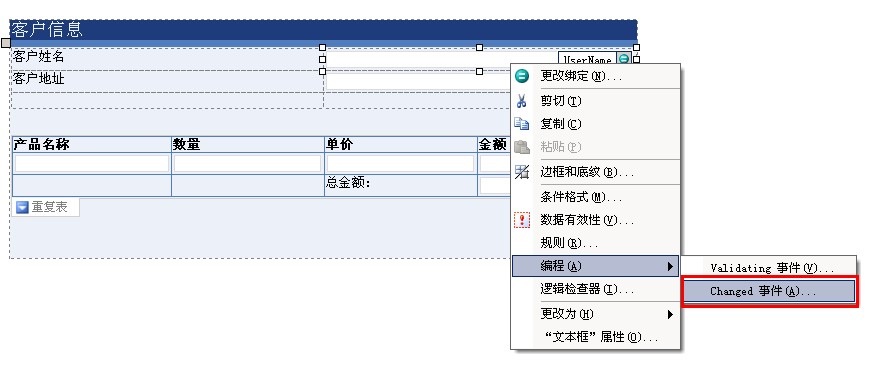
Task: Click the grey layout table selection handle
Action: click(x=6, y=43)
